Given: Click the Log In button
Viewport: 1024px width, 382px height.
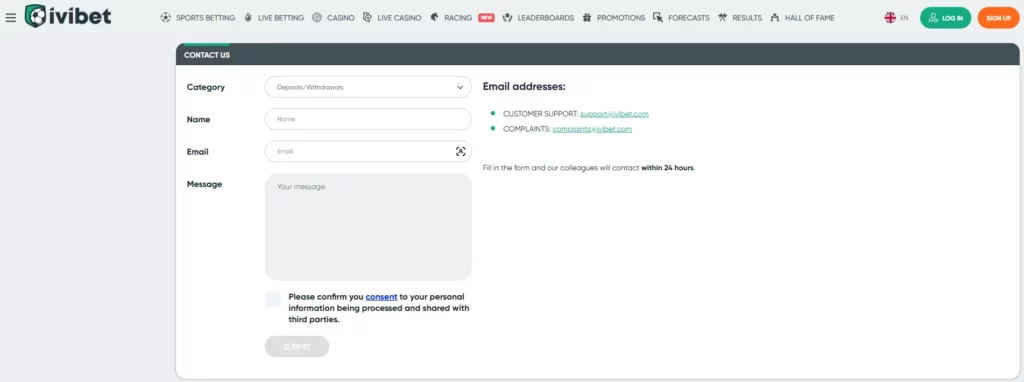Looking at the screenshot, I should 945,18.
